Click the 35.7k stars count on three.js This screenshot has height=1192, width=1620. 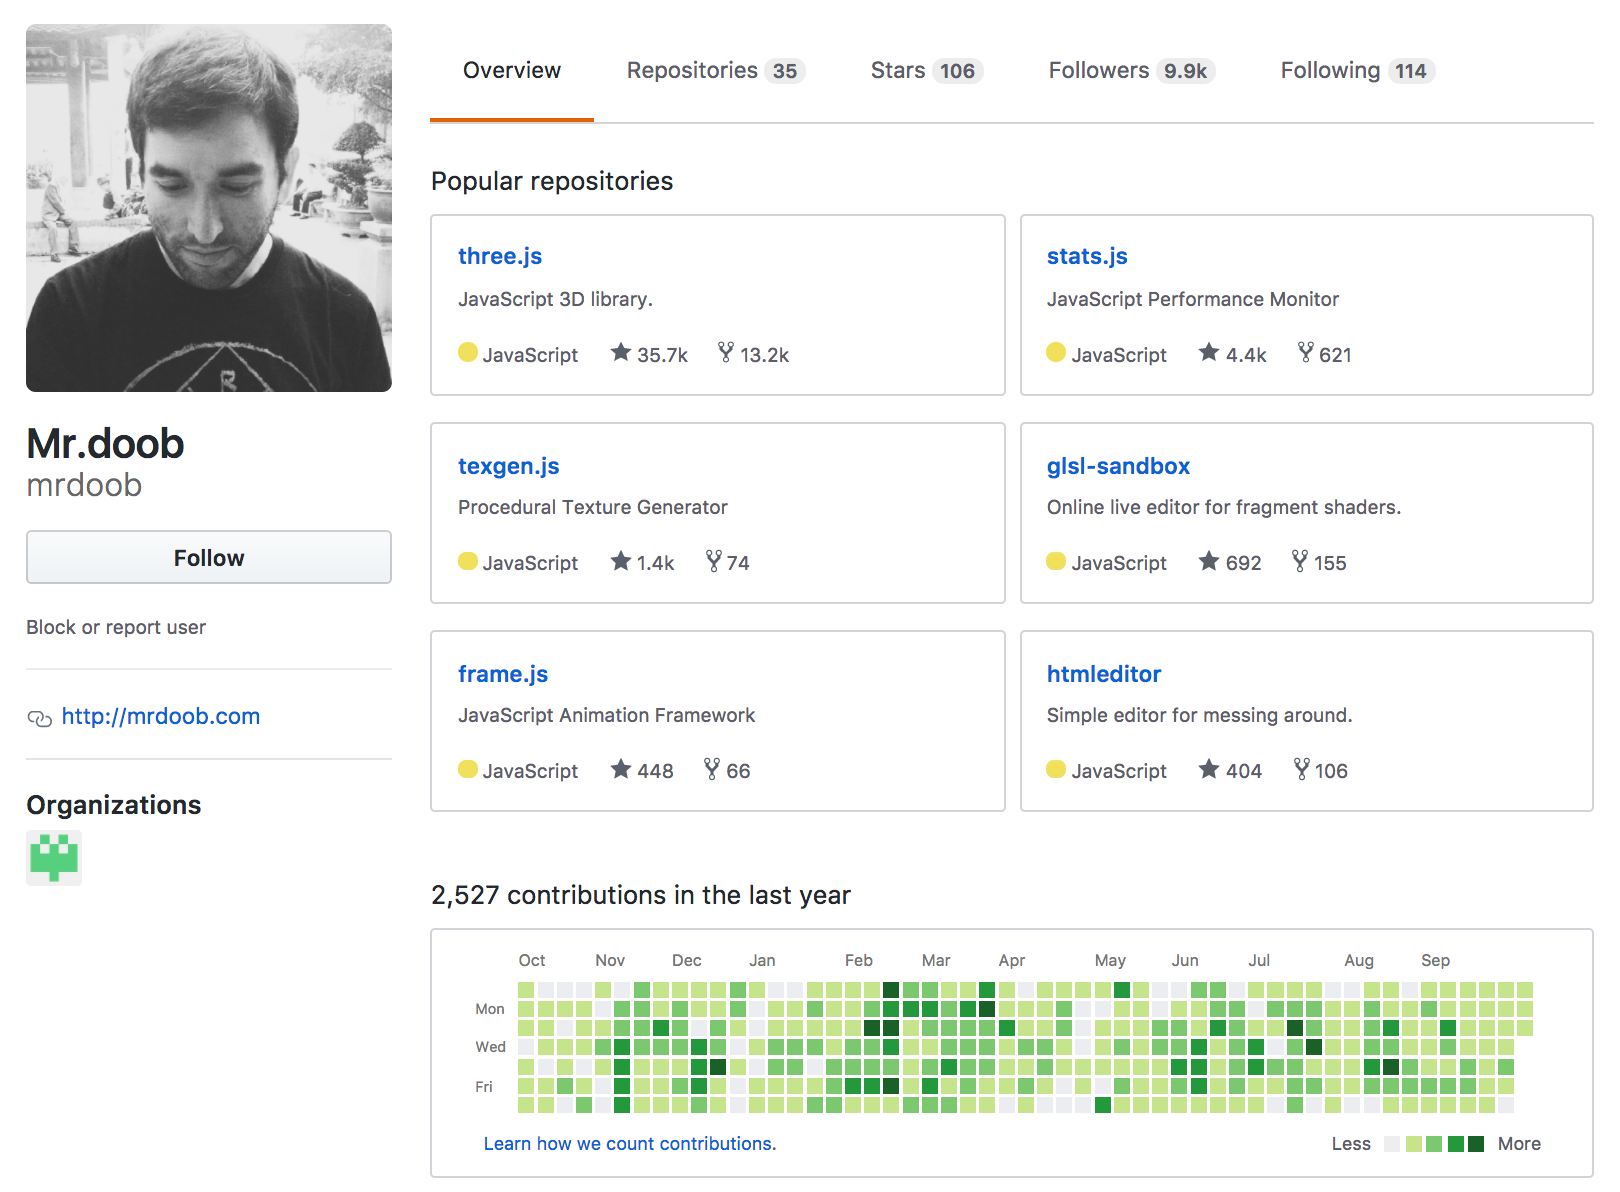662,355
